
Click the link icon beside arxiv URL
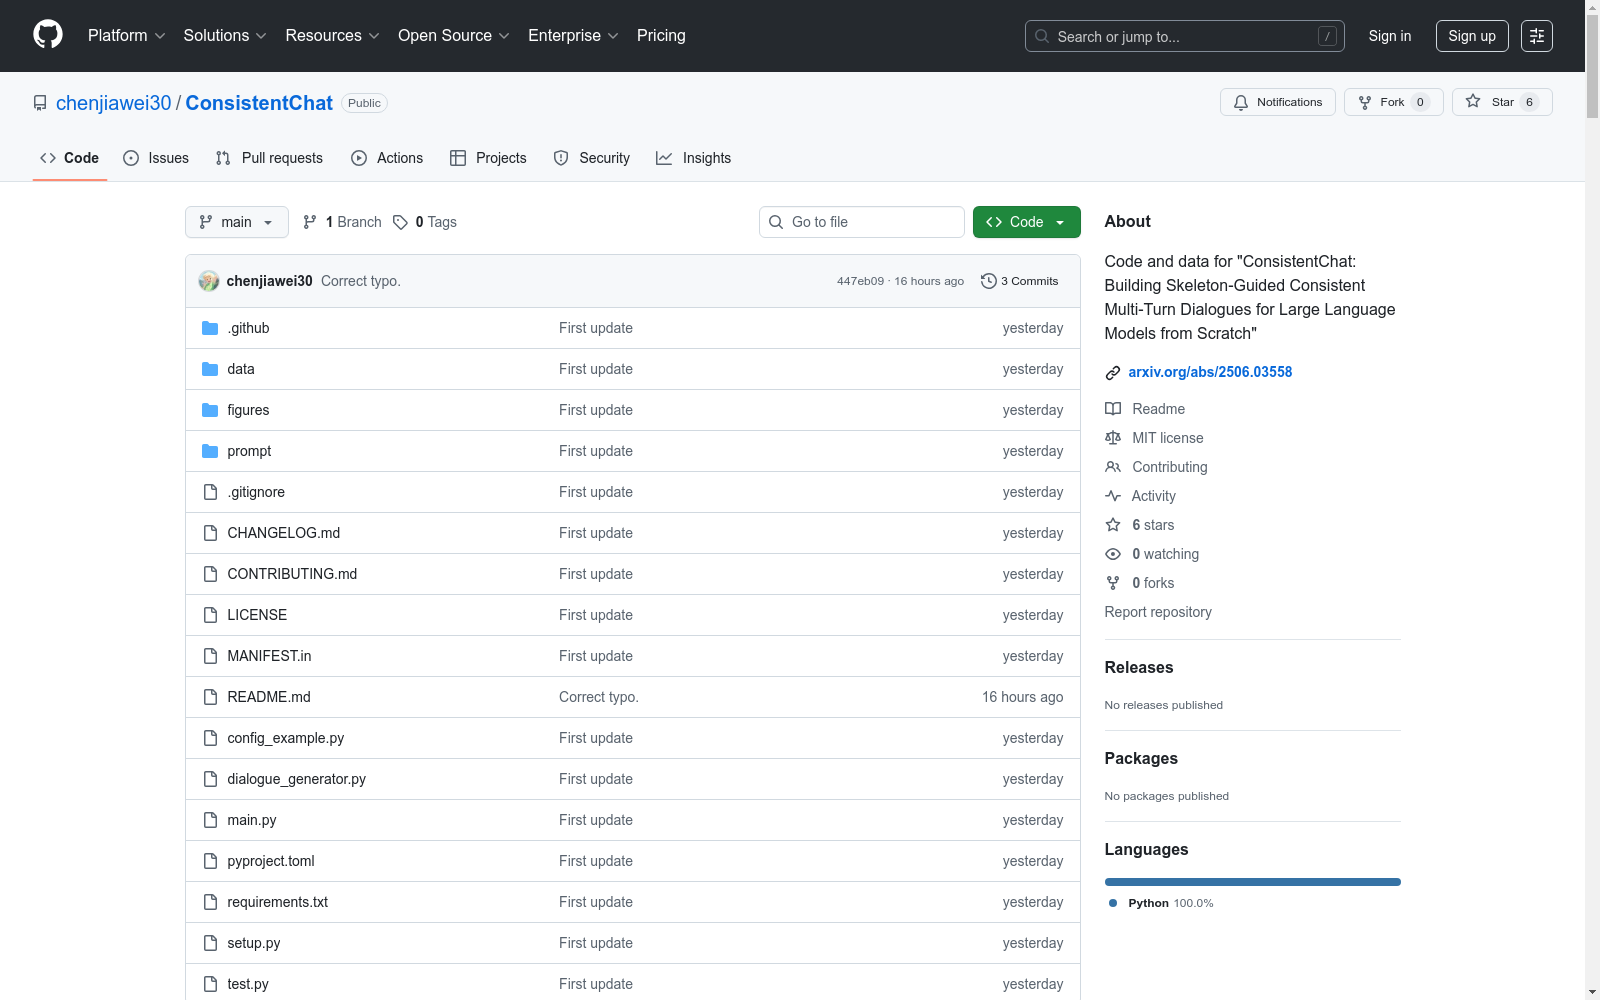(1113, 373)
